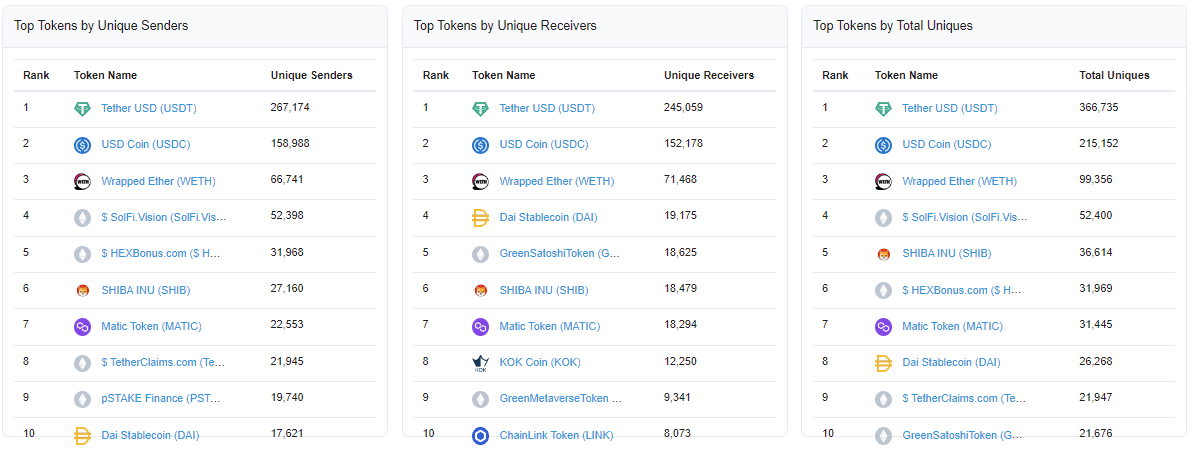1191x449 pixels.
Task: Open $ SolFi.Vision link in Unique Senders
Action: (x=164, y=218)
